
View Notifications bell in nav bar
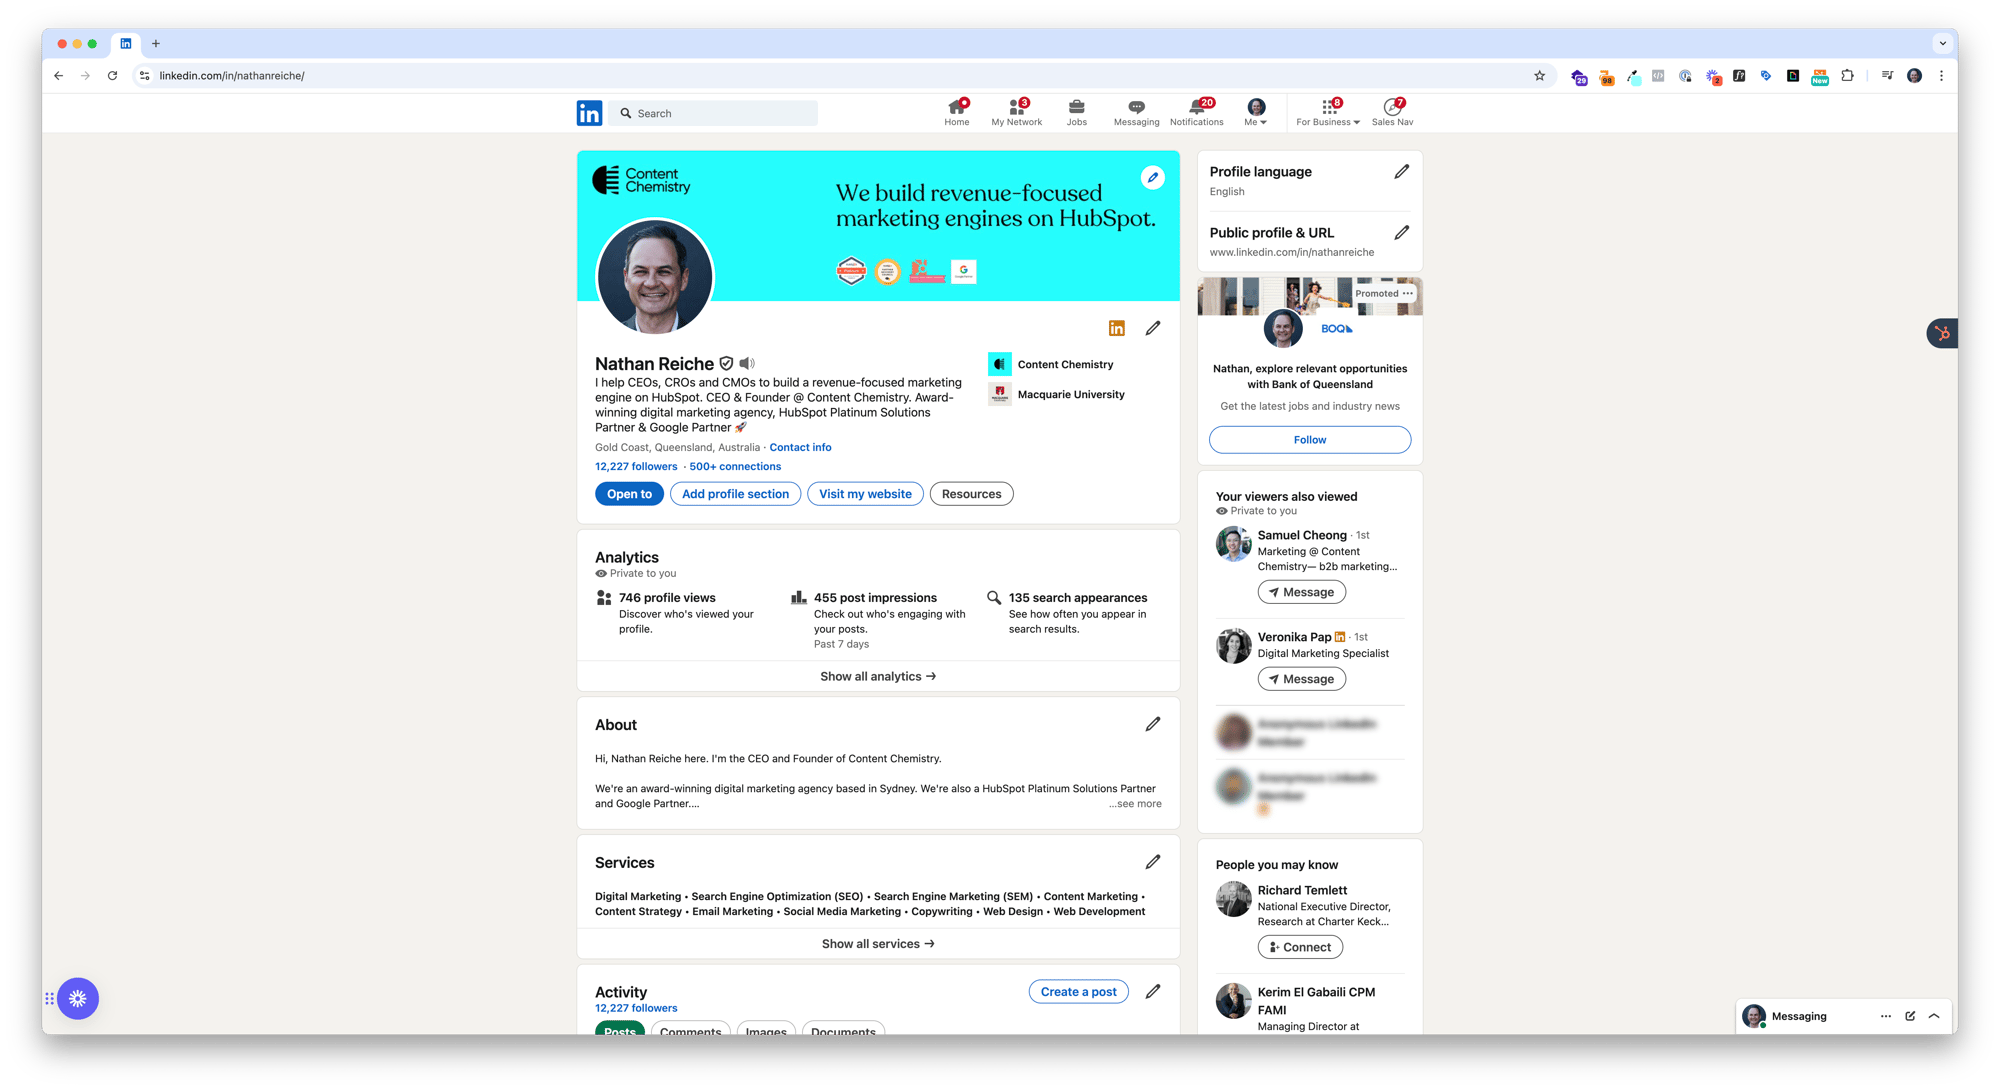pyautogui.click(x=1196, y=112)
